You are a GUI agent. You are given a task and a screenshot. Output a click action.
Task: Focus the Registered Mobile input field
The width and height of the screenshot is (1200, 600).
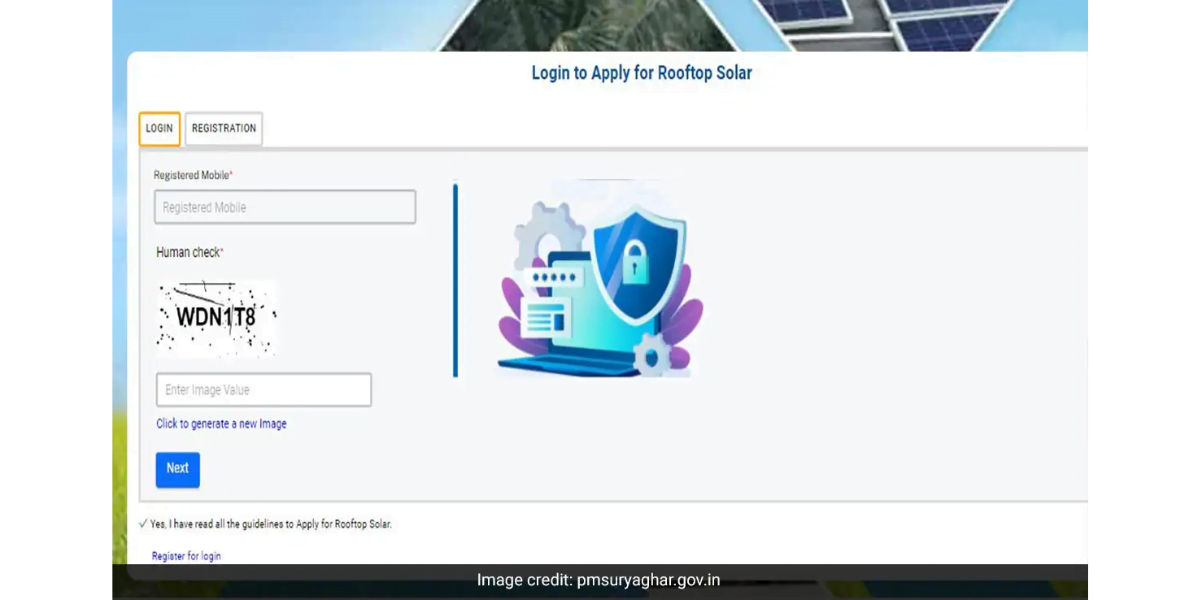285,207
